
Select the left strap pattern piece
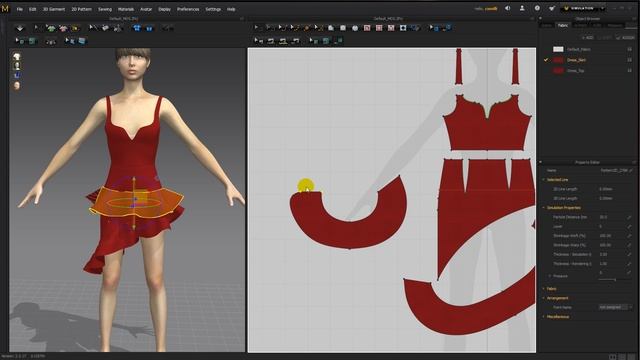460,67
